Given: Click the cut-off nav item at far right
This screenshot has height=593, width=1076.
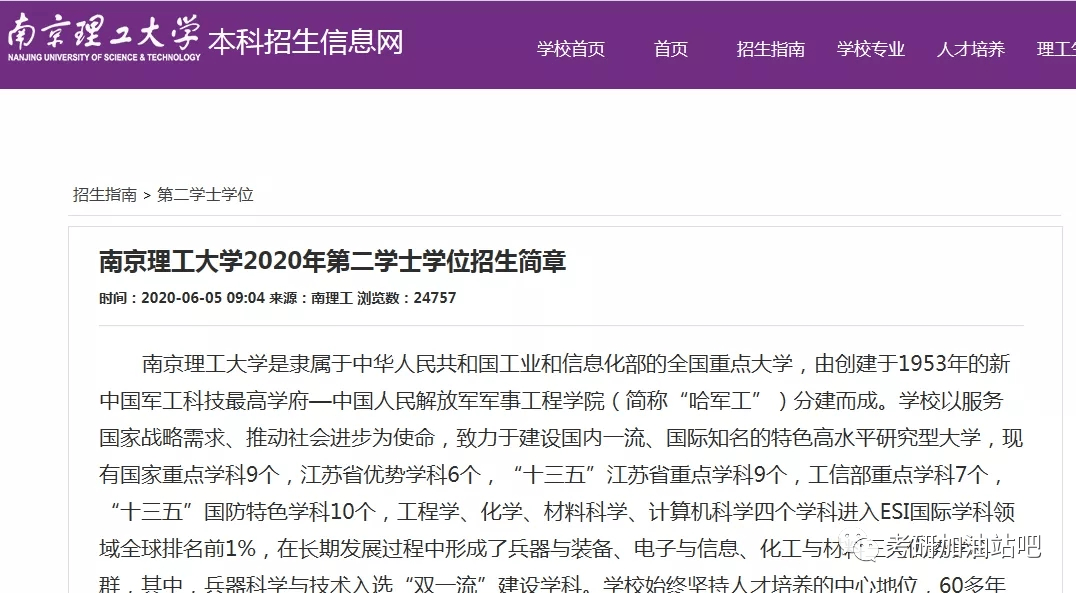Looking at the screenshot, I should point(1056,49).
